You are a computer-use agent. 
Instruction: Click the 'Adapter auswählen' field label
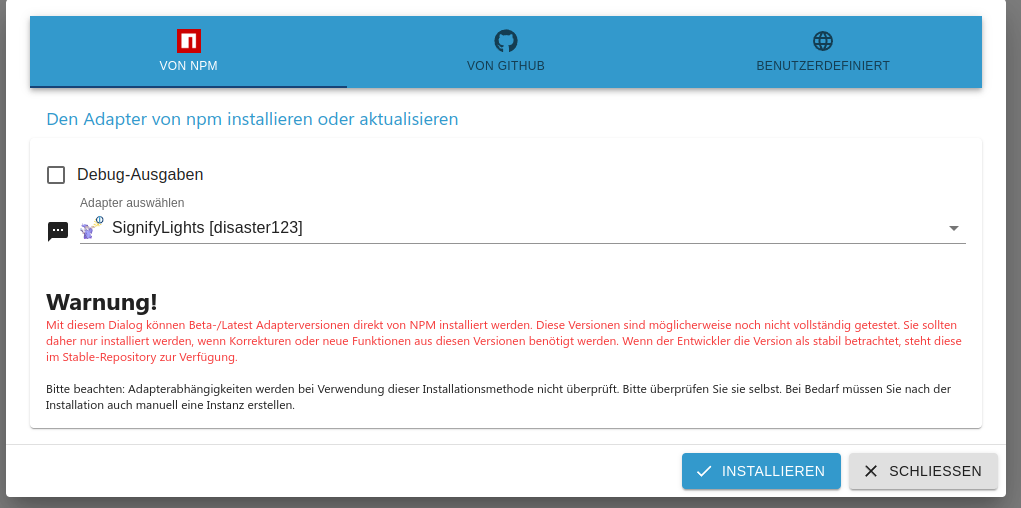(x=132, y=203)
